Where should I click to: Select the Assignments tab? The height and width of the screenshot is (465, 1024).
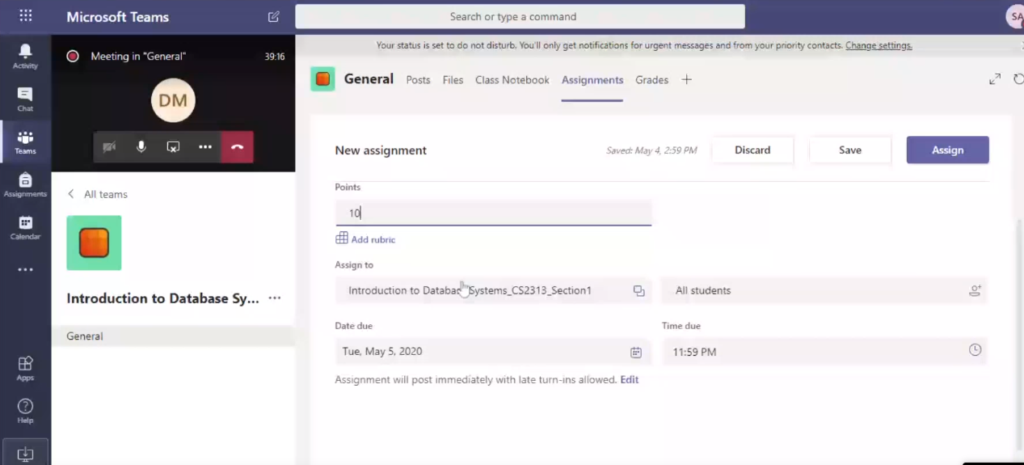point(592,80)
